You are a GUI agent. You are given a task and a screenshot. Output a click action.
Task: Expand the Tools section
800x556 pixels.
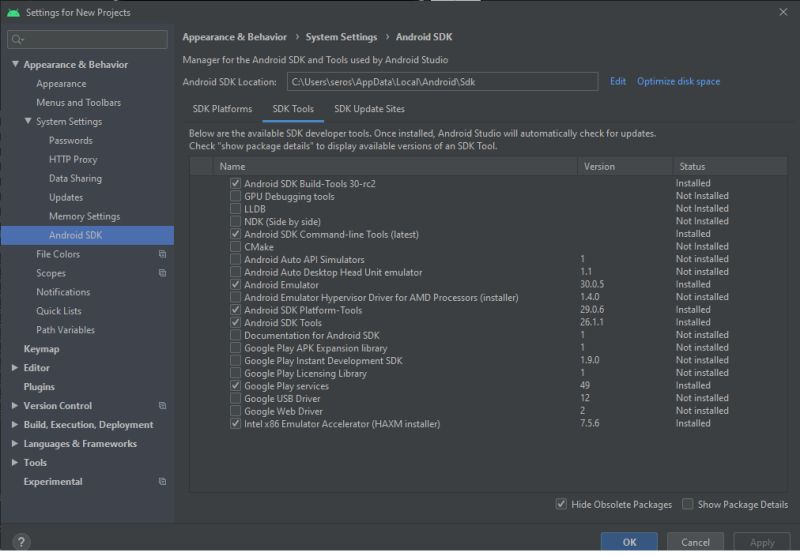15,462
